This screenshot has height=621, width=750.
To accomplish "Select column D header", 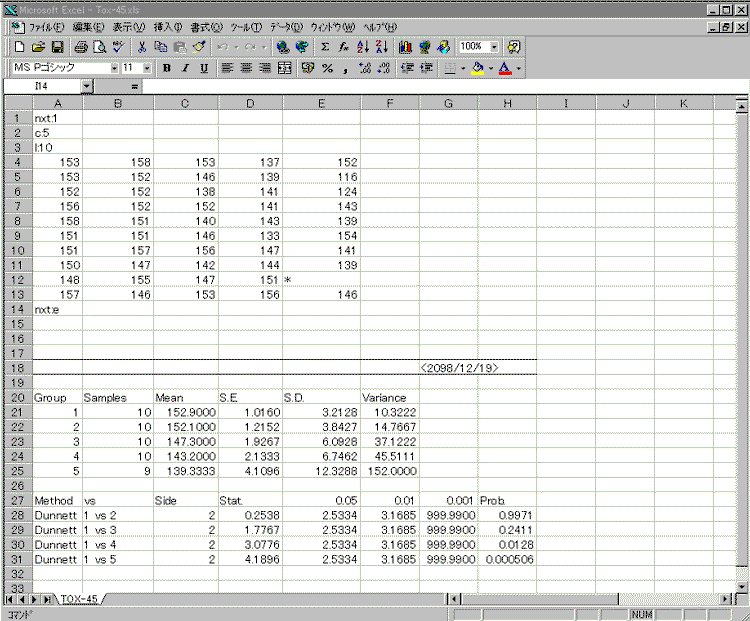I will click(250, 103).
